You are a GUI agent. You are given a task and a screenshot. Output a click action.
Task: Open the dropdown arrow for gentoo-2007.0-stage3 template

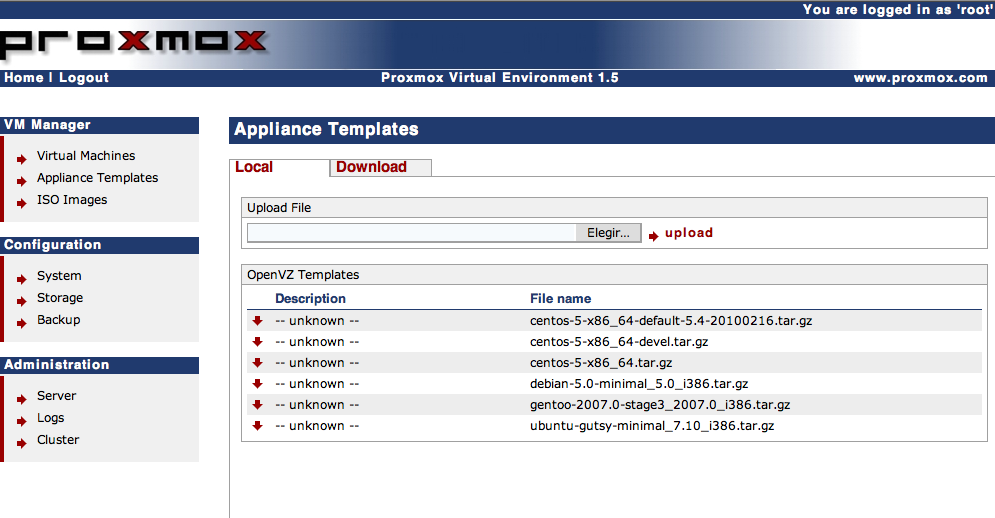[257, 405]
